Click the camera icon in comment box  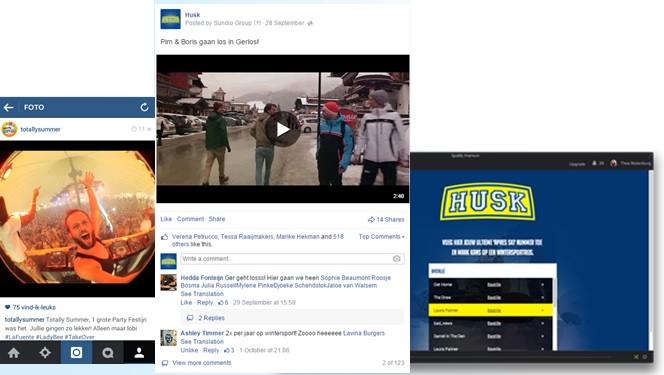click(x=396, y=259)
